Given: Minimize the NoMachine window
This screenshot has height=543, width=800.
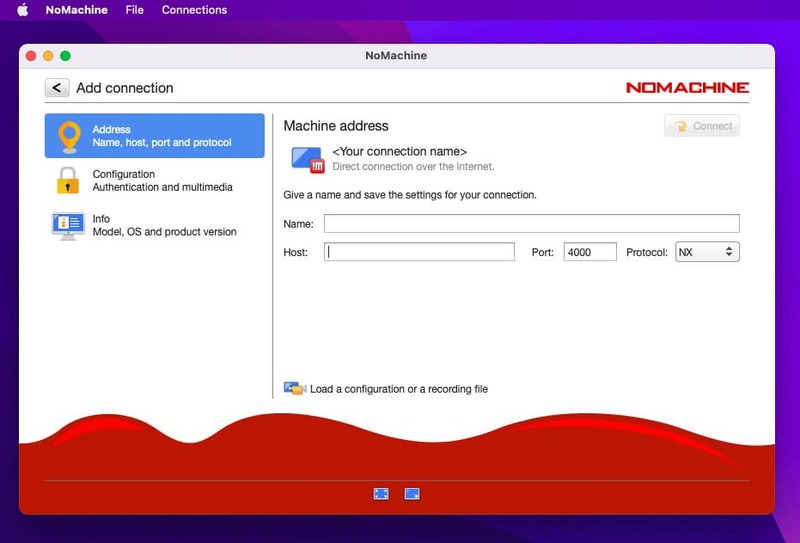Looking at the screenshot, I should 48,56.
